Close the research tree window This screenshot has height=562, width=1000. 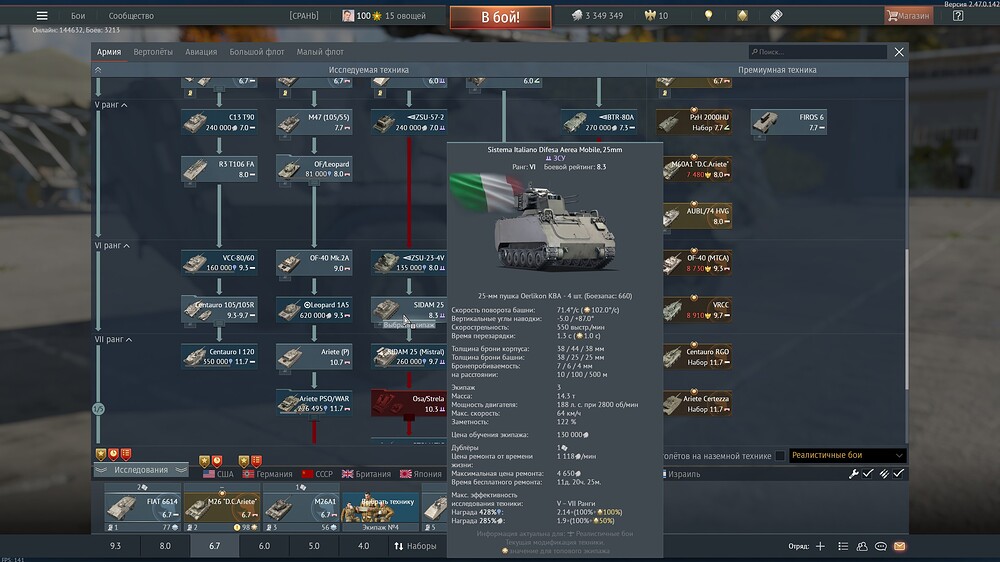pos(899,52)
